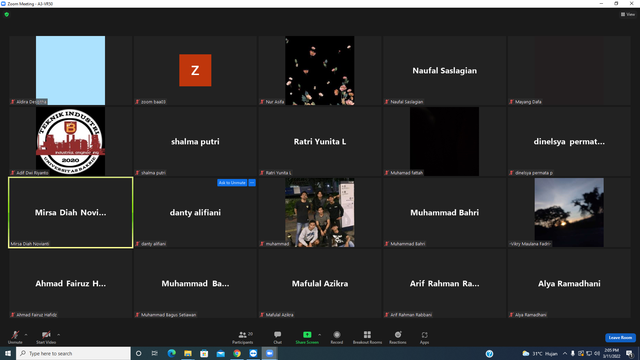This screenshot has width=640, height=360.
Task: Select the Arif Rahman Rabbani participant tile
Action: pos(444,283)
